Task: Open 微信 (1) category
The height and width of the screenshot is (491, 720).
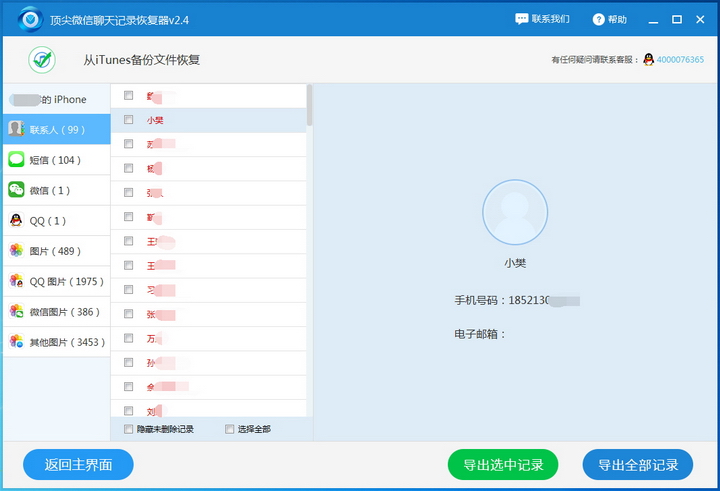Action: click(56, 190)
